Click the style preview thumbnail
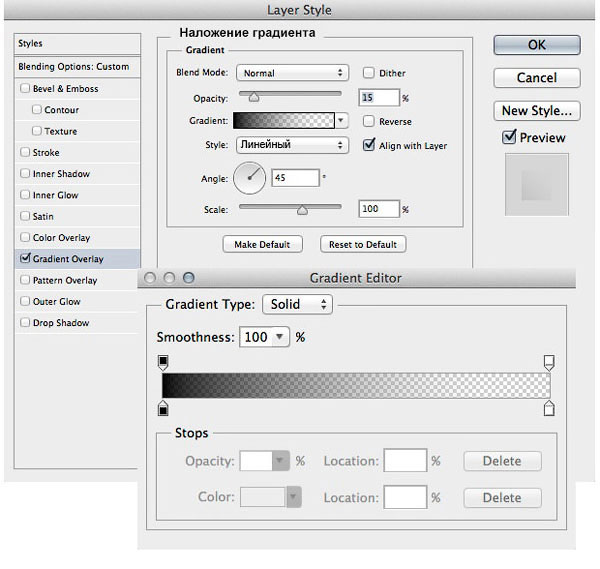 (536, 185)
